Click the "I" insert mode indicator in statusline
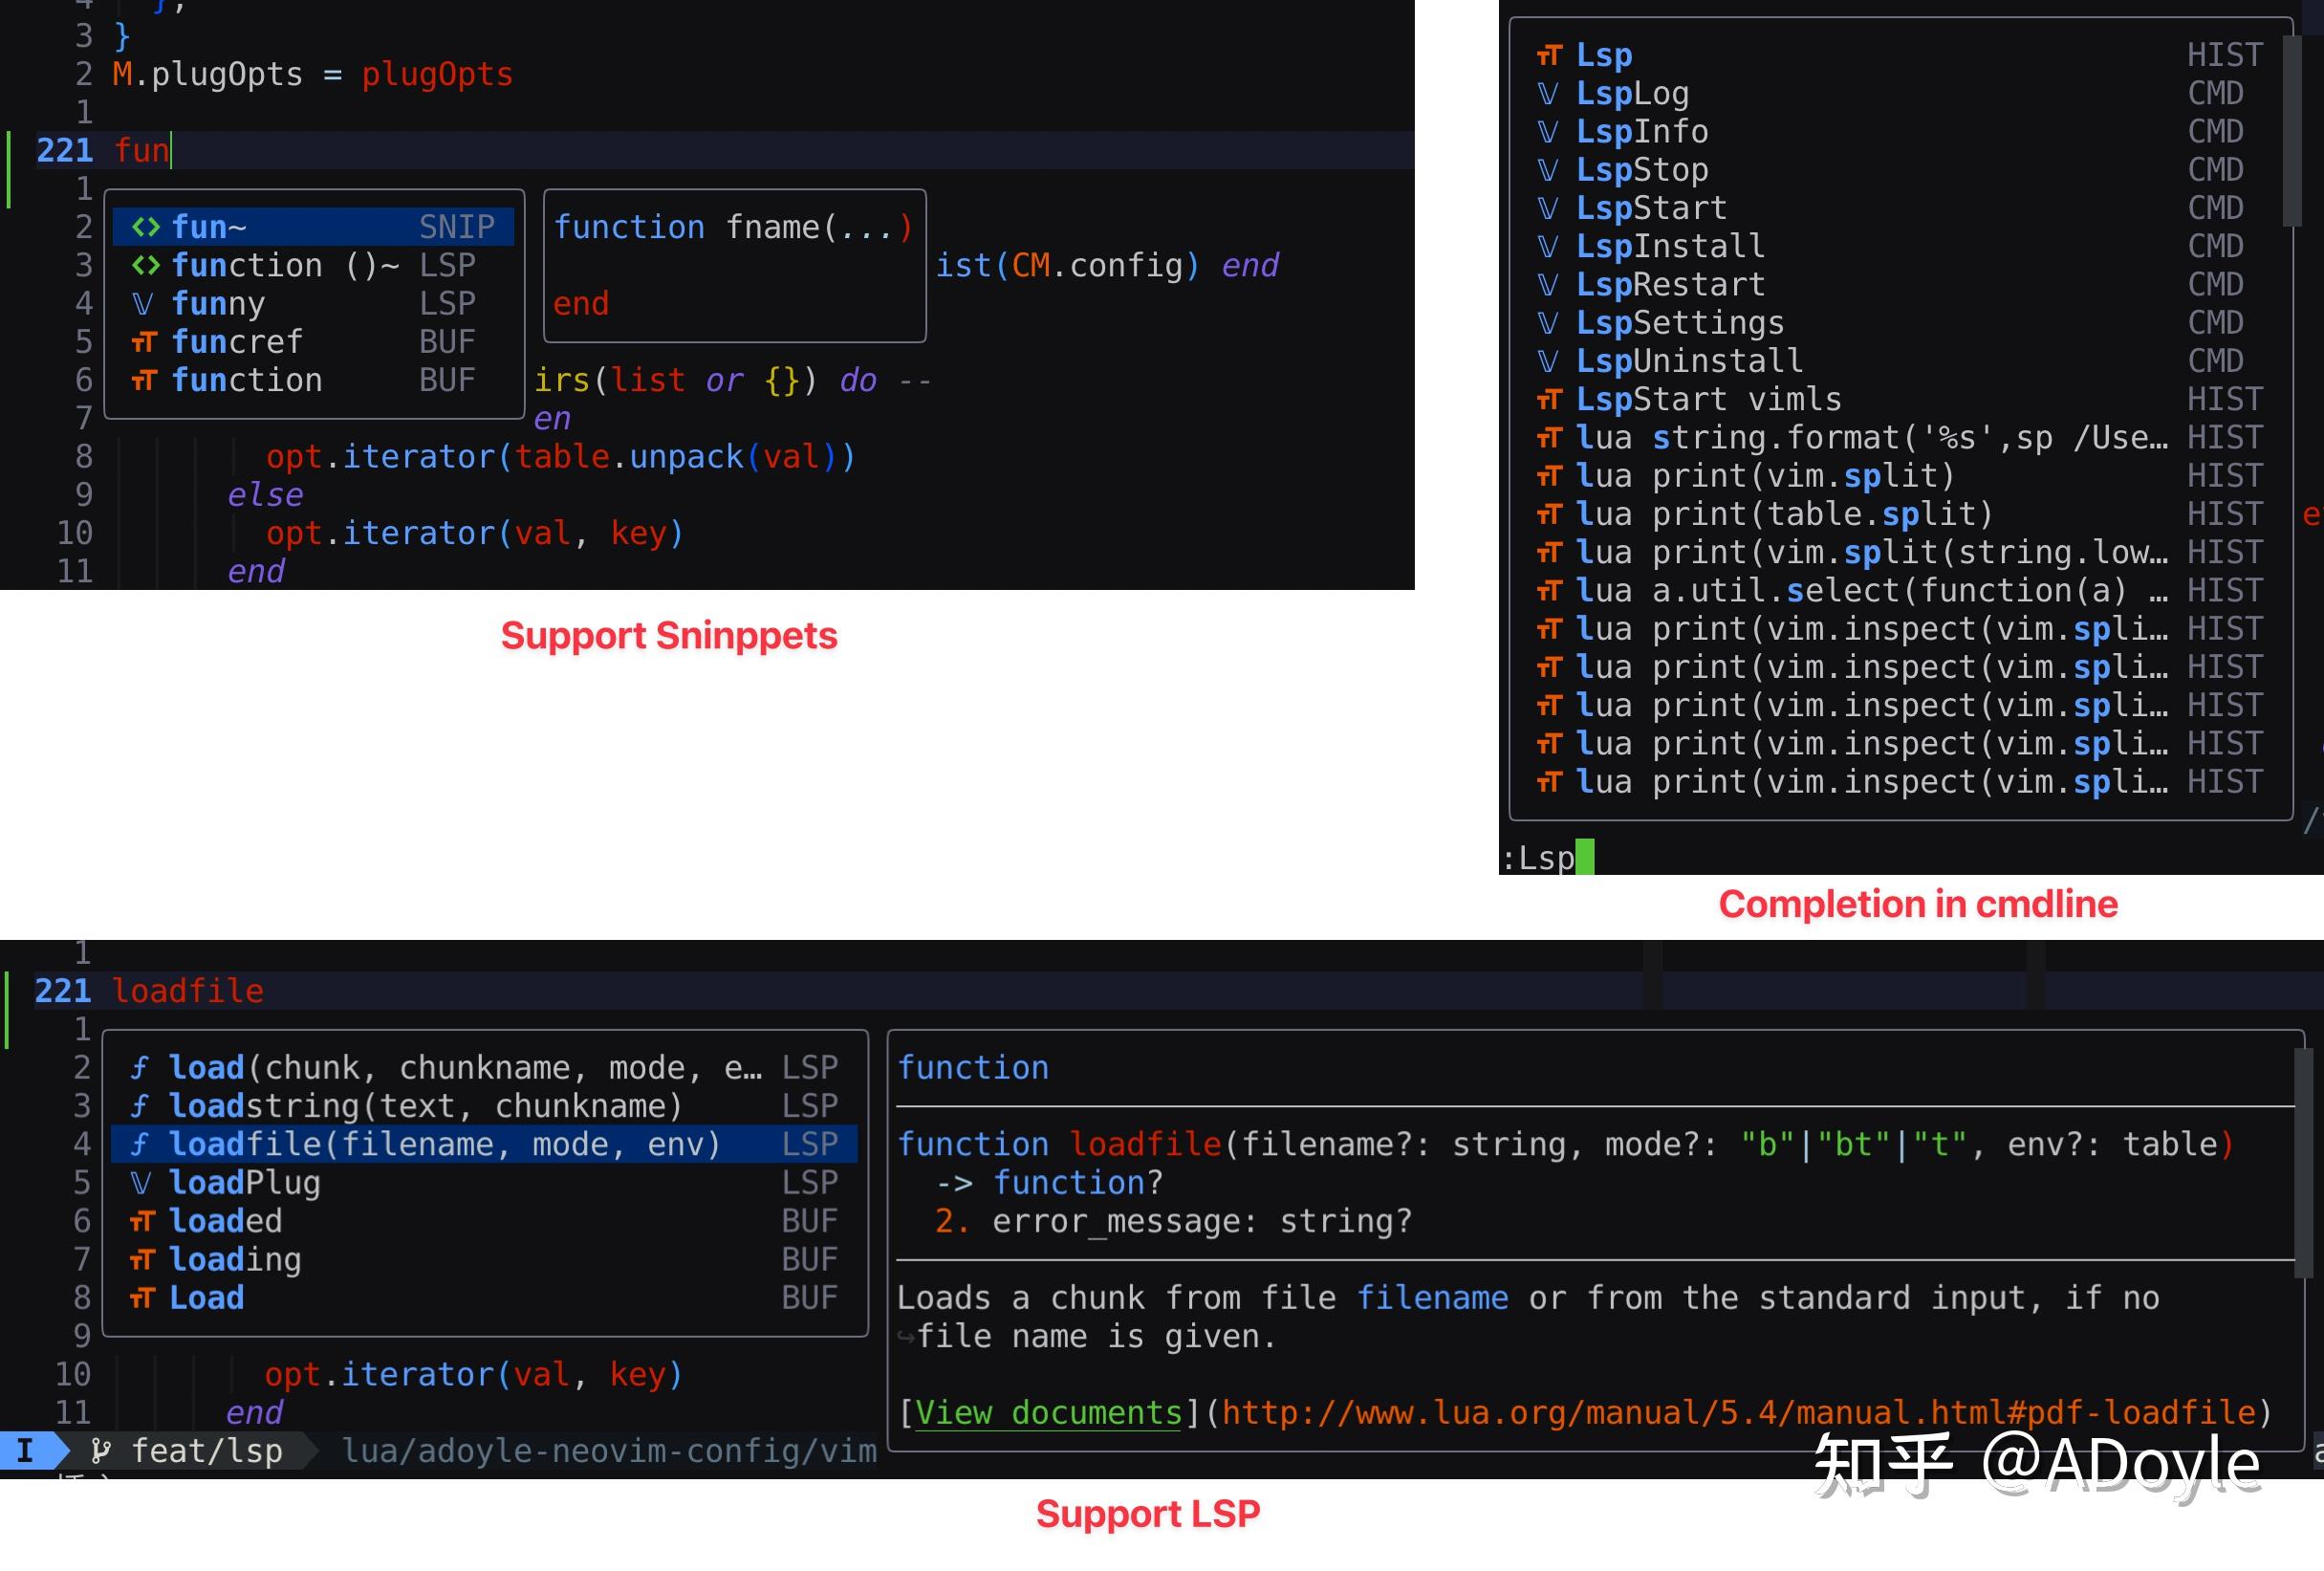 point(24,1450)
